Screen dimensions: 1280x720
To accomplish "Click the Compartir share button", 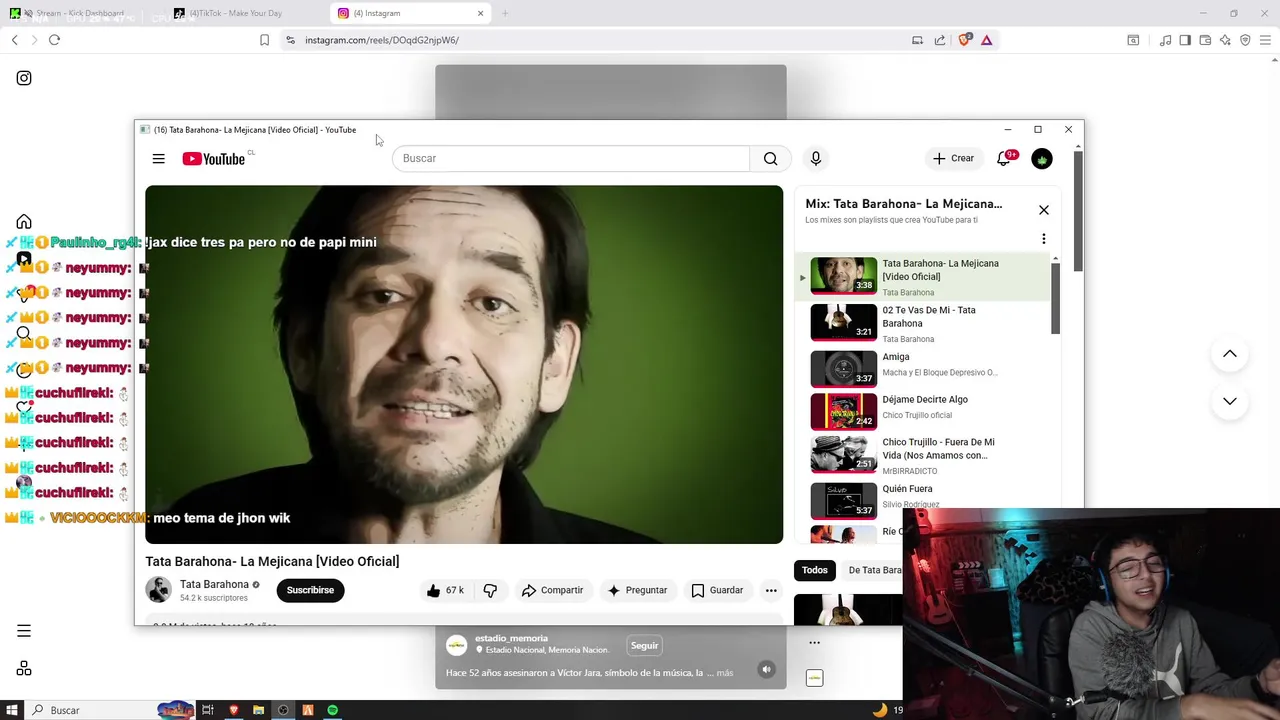I will 552,590.
